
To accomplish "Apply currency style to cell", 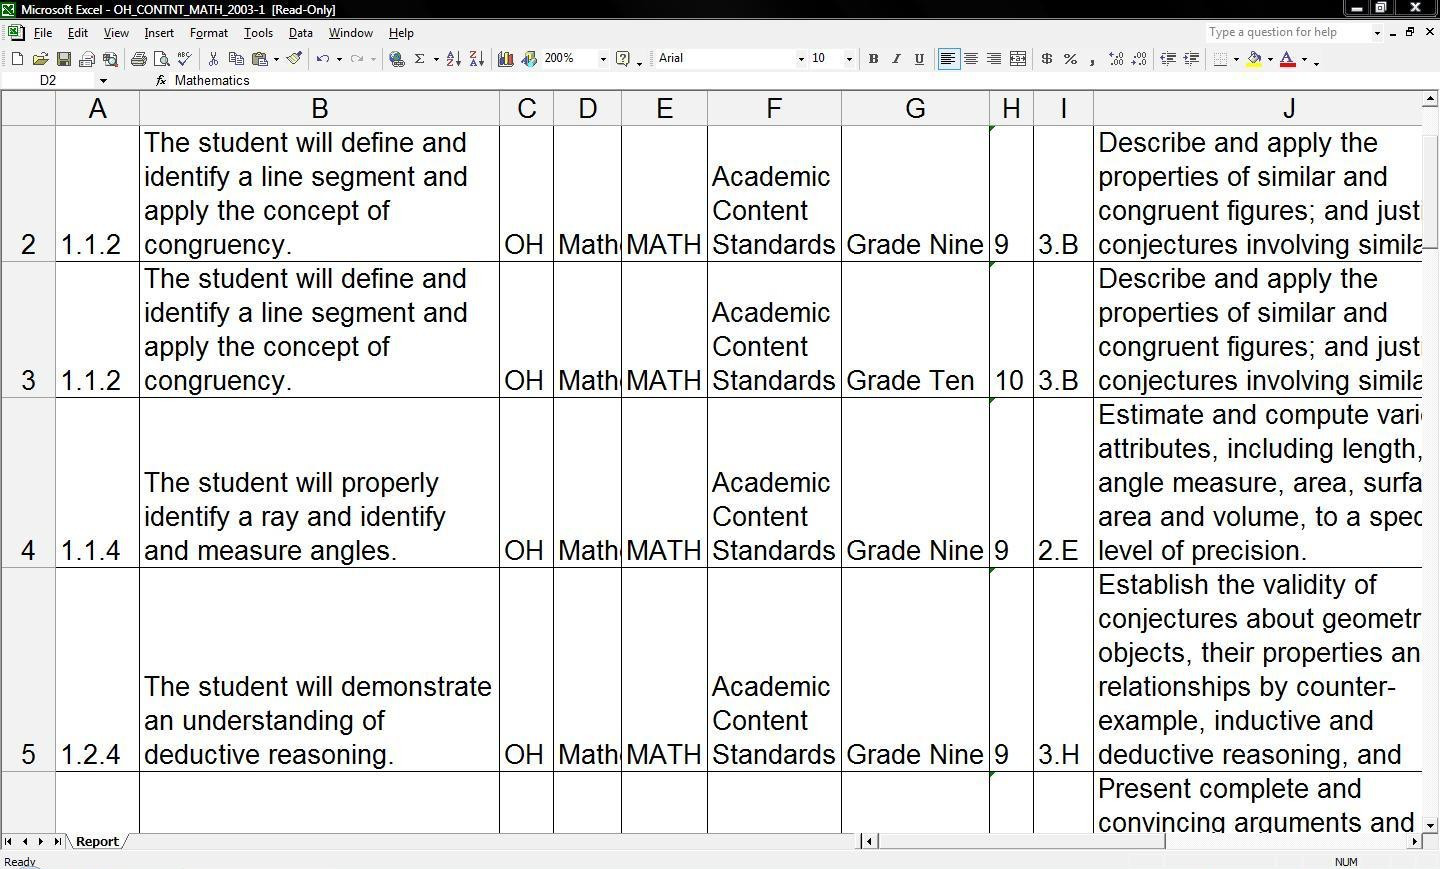I will [x=1046, y=59].
